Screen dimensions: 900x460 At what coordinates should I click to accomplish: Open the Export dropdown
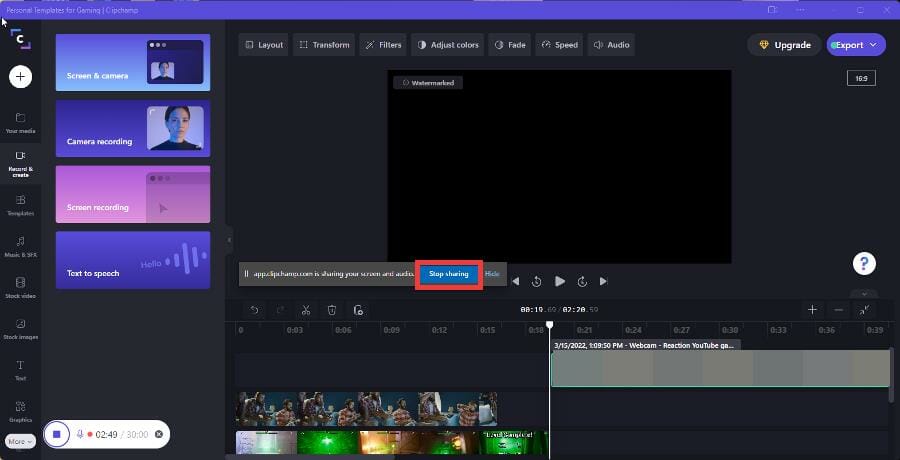[856, 45]
